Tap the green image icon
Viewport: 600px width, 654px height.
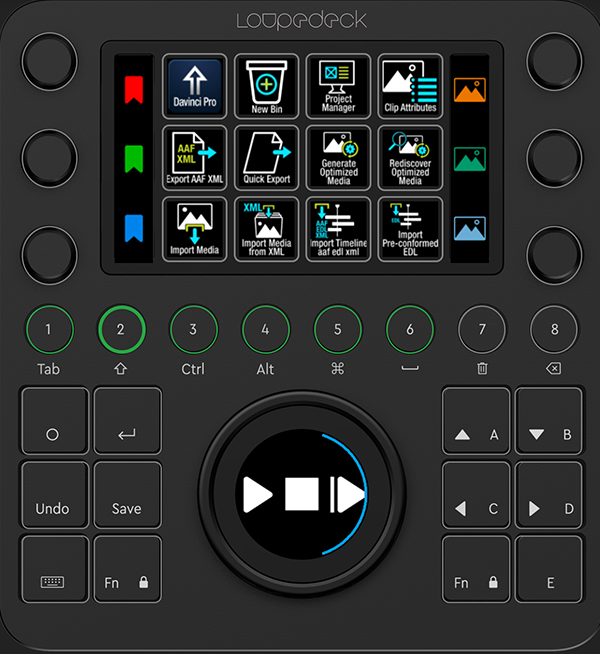pos(469,159)
